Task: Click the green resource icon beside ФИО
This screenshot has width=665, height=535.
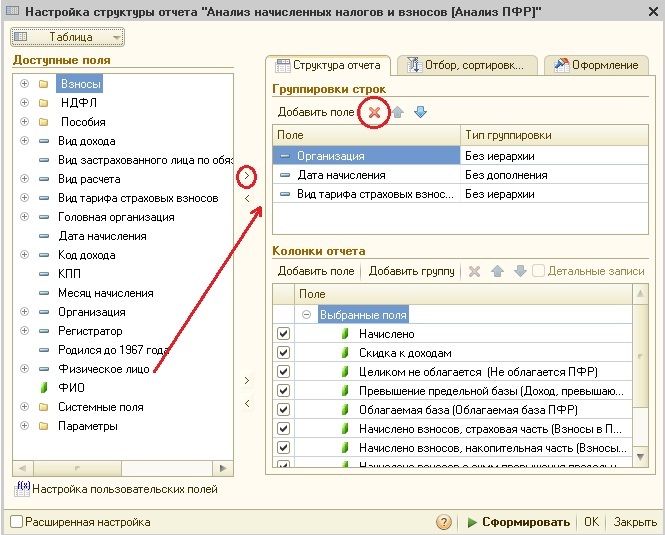Action: coord(43,387)
